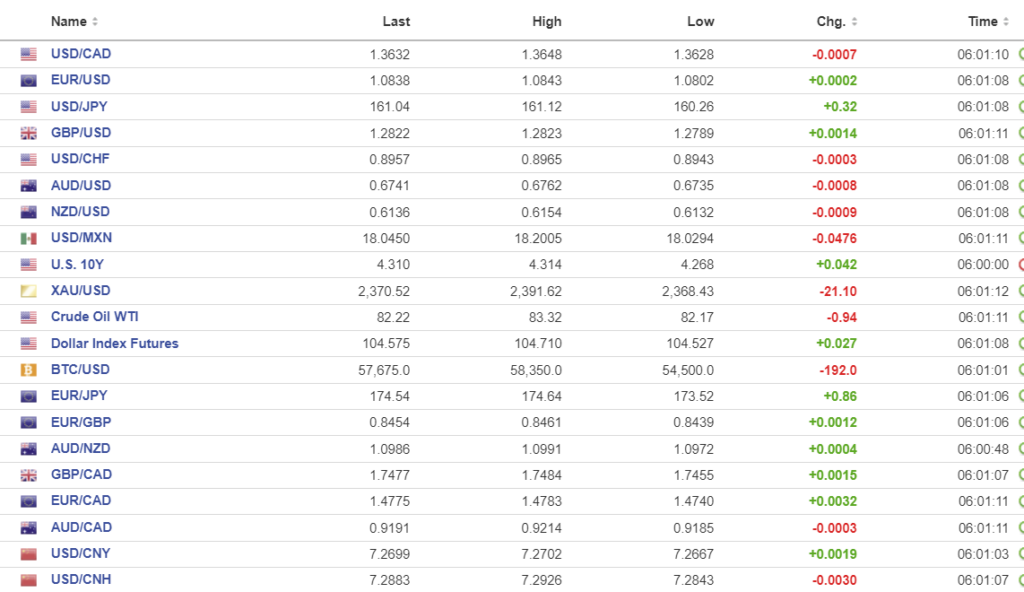Click the EU flag icon beside EUR/USD
This screenshot has width=1024, height=592.
click(x=28, y=80)
